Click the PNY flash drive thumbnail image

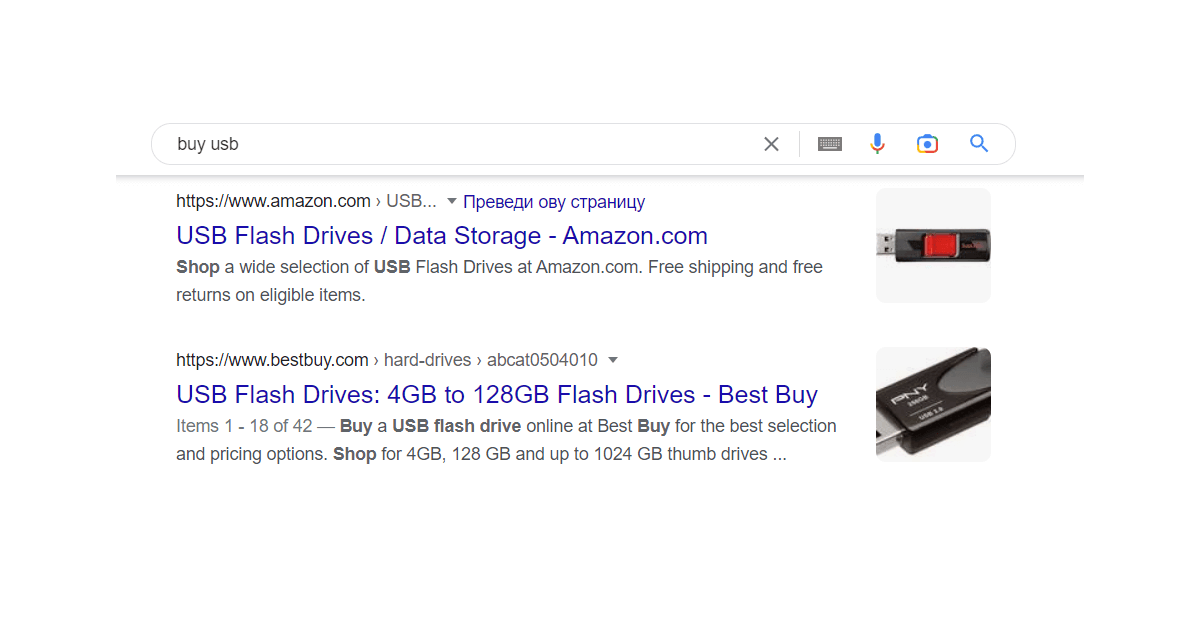coord(933,404)
